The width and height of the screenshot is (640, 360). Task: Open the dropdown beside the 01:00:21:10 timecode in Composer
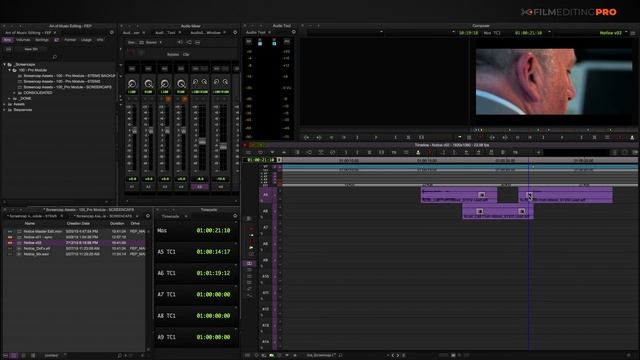click(549, 32)
